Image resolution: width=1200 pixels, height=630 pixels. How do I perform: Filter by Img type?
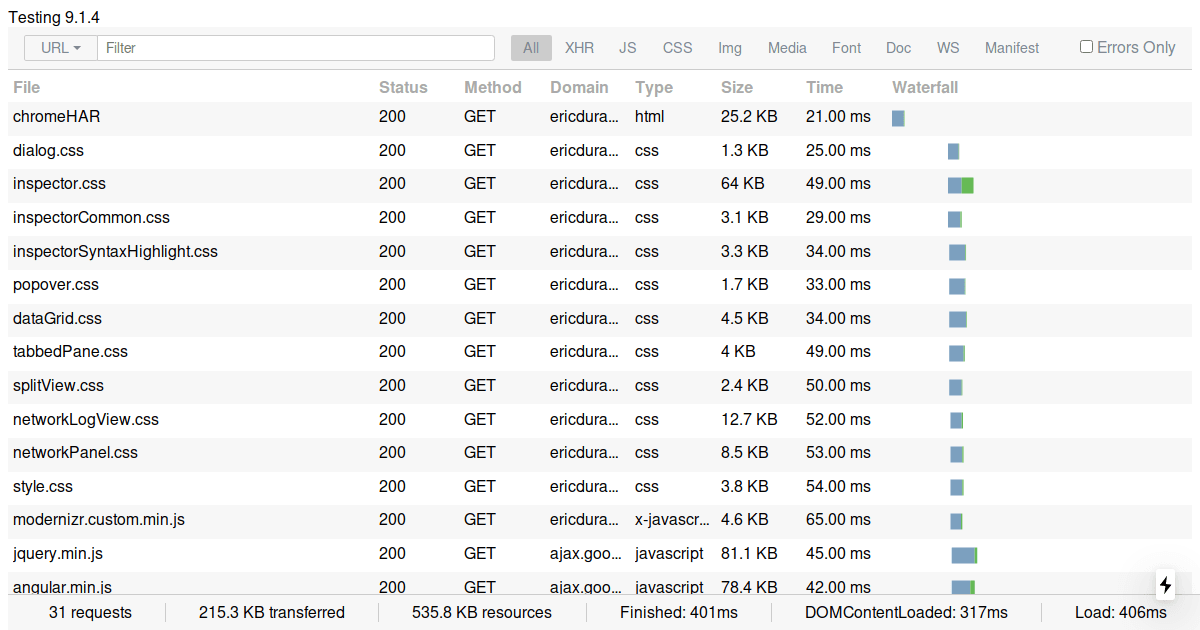730,48
